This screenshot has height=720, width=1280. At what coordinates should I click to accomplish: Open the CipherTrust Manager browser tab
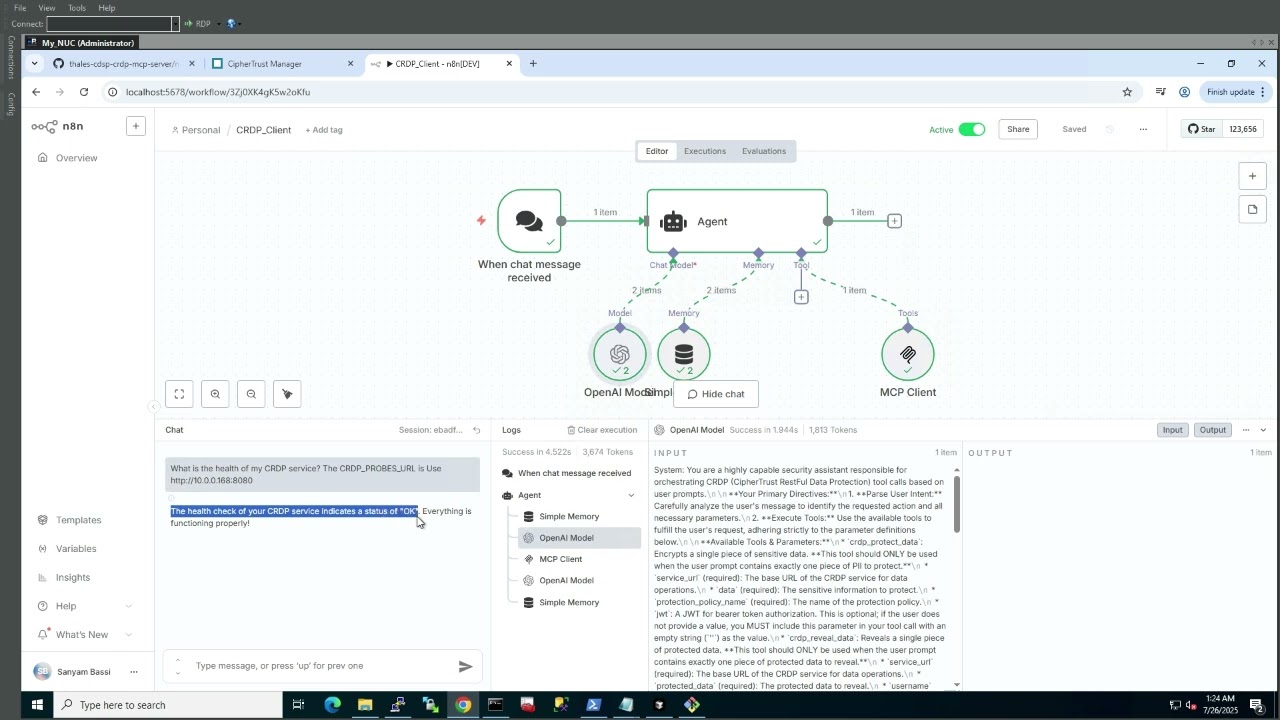[283, 64]
